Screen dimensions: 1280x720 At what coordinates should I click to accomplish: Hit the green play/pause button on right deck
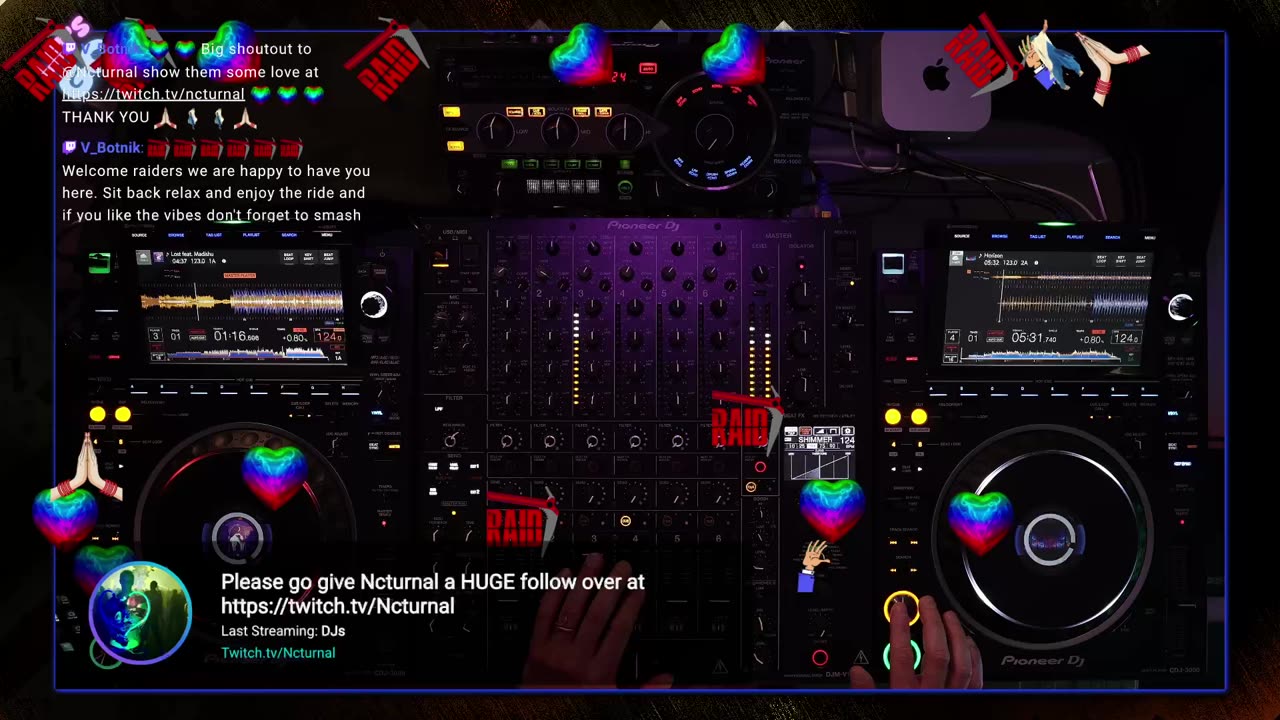pyautogui.click(x=901, y=655)
